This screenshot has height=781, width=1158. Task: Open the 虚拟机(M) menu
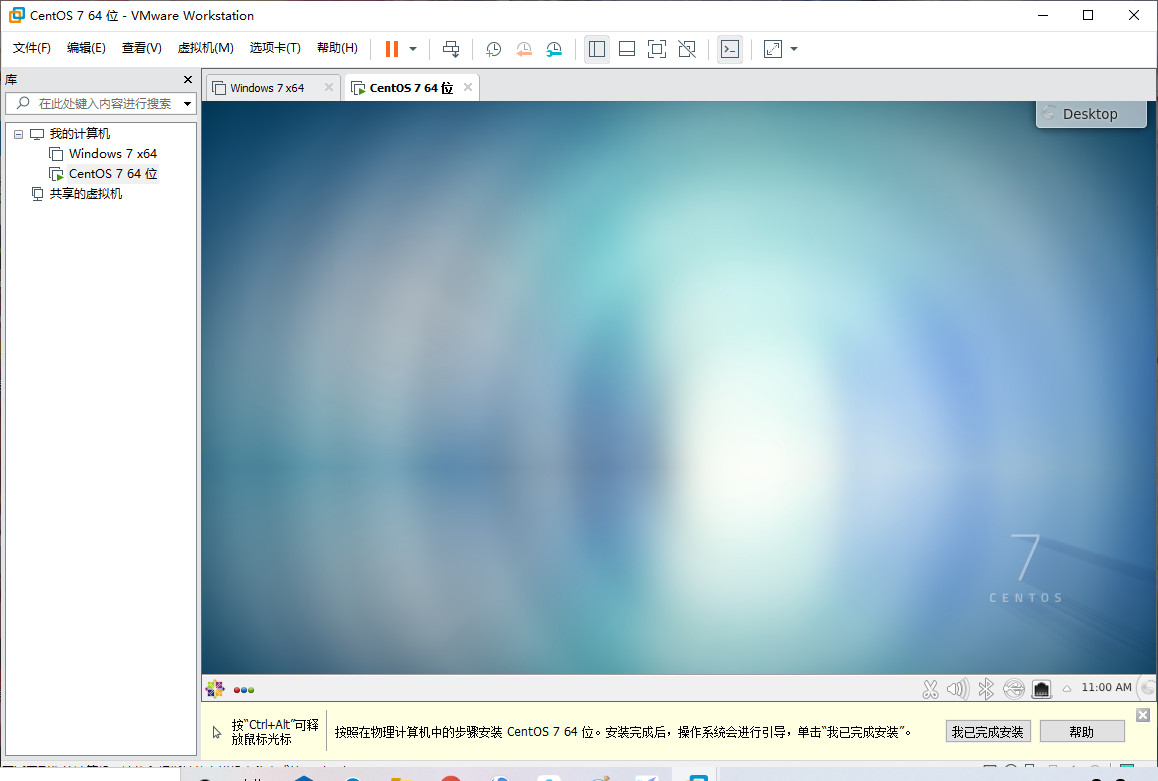pyautogui.click(x=205, y=47)
